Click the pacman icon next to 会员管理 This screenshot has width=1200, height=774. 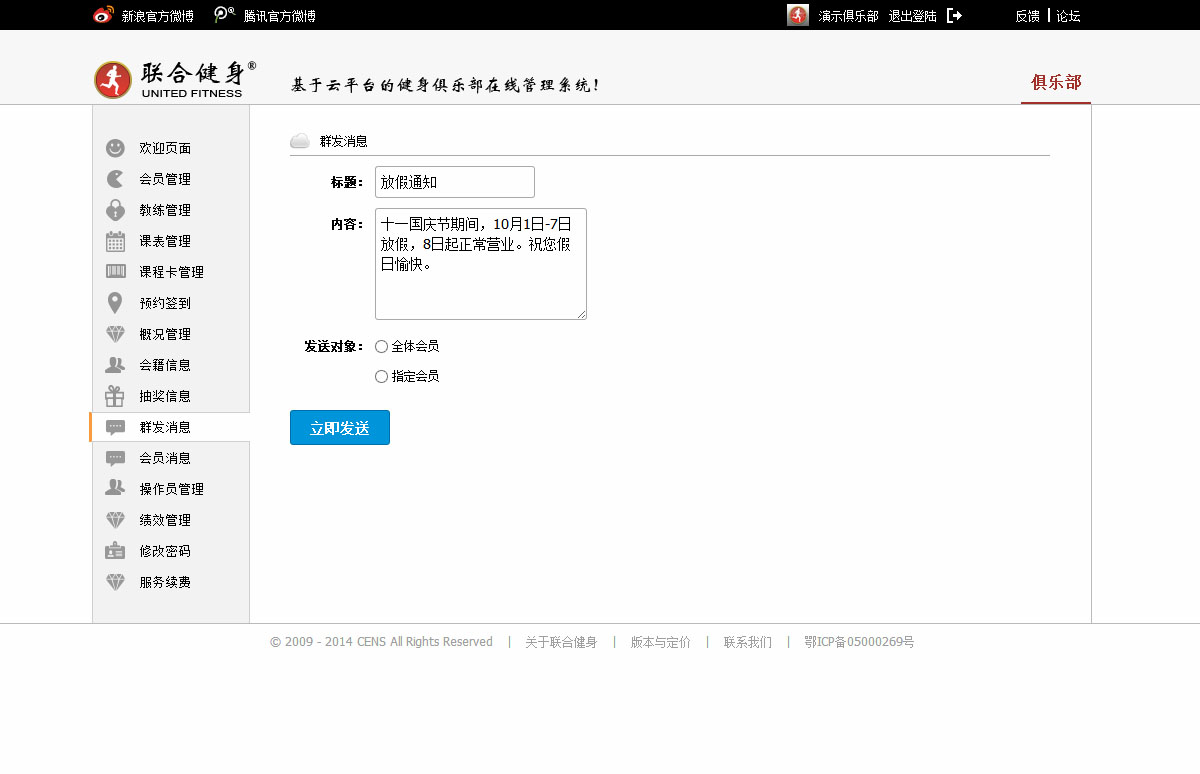115,179
